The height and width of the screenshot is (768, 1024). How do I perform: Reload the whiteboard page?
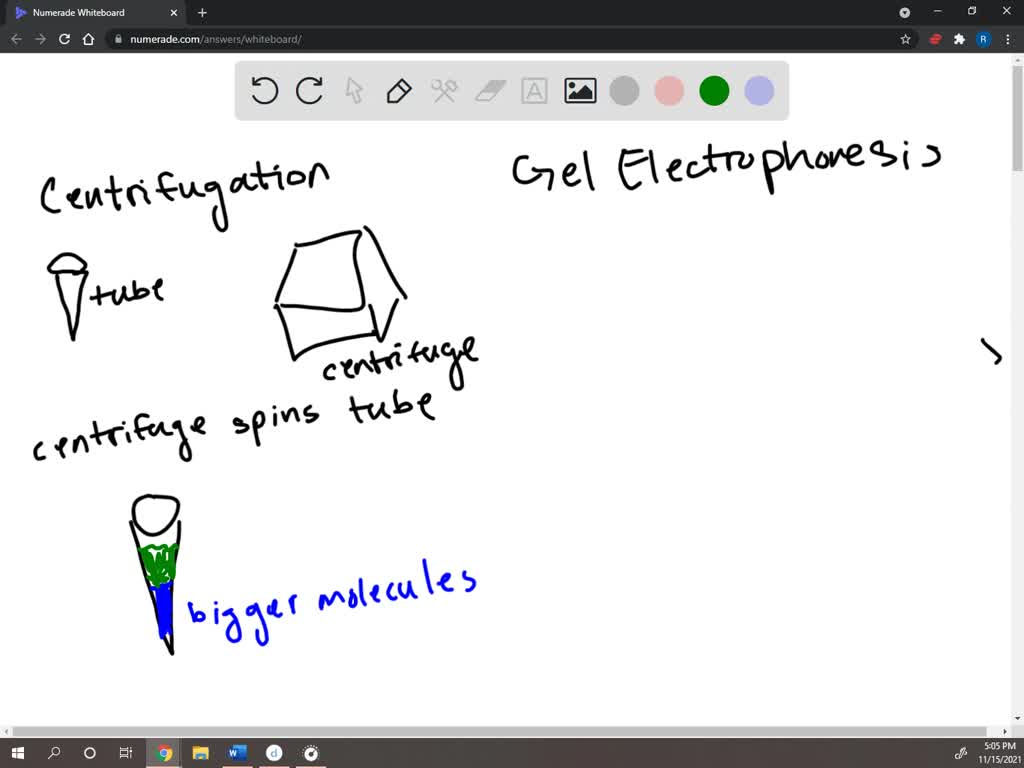tap(64, 38)
